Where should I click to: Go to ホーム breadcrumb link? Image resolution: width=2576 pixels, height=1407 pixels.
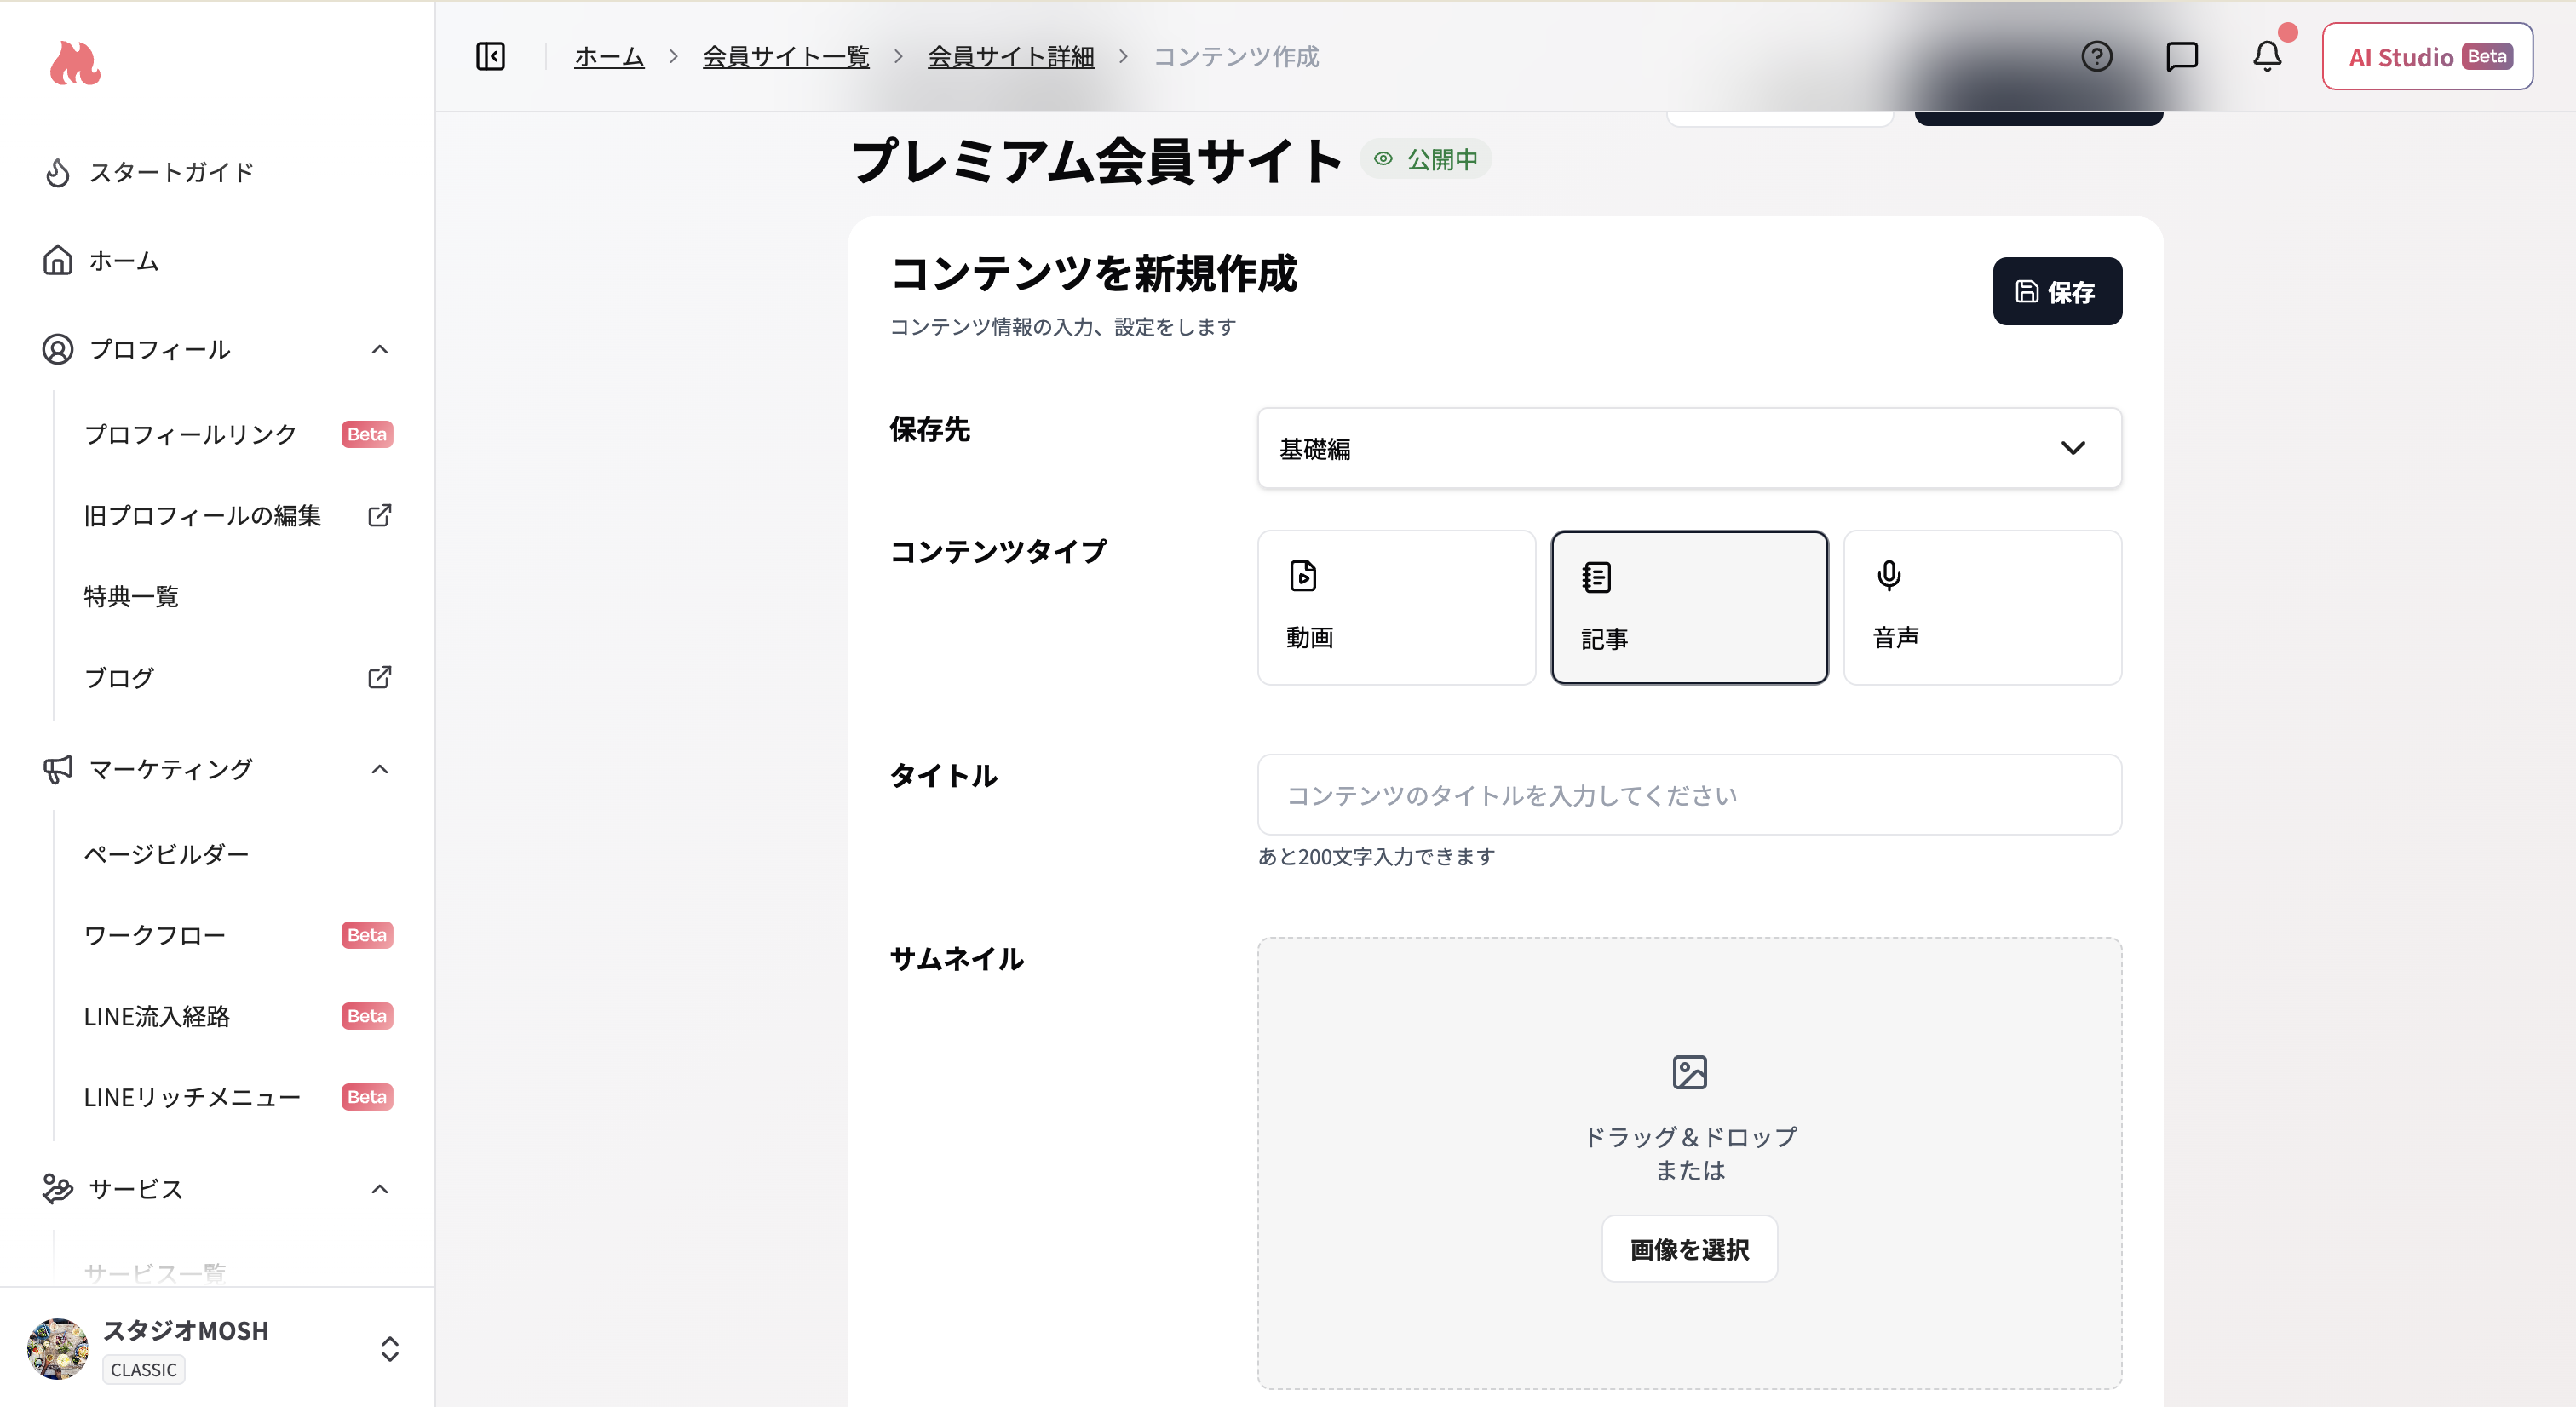[609, 57]
